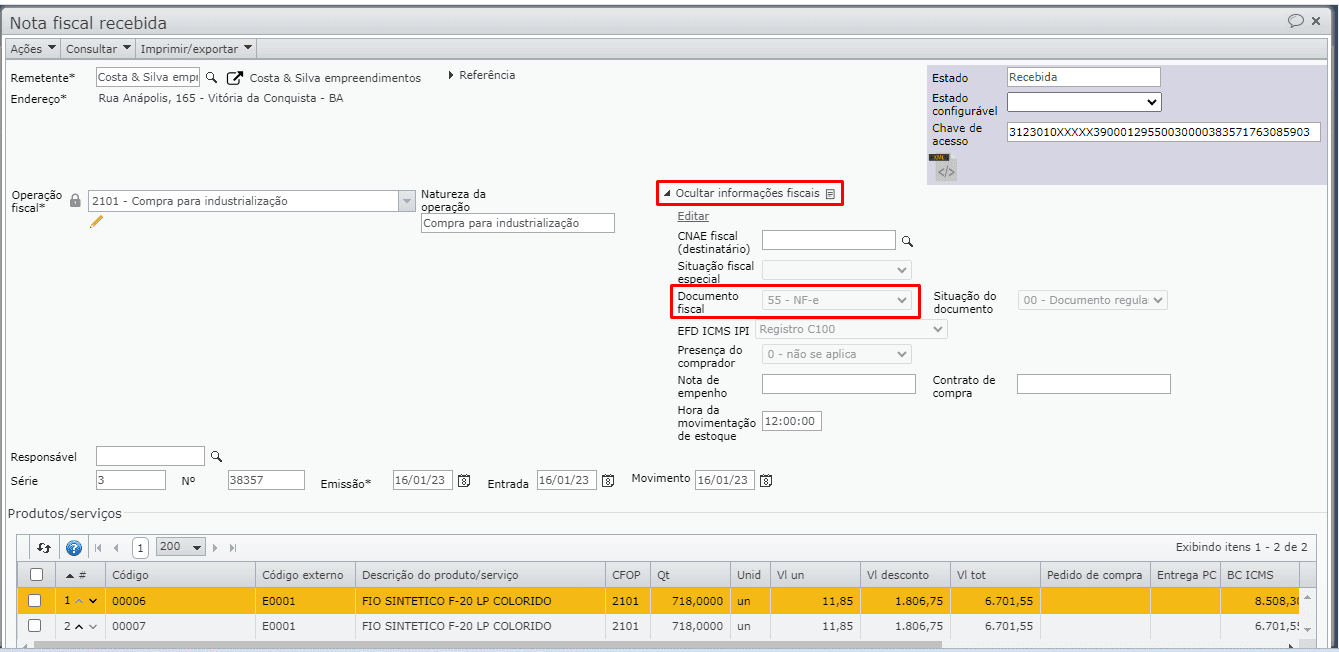Image resolution: width=1339 pixels, height=652 pixels.
Task: Check the row checkbox for item 00007
Action: coord(35,626)
